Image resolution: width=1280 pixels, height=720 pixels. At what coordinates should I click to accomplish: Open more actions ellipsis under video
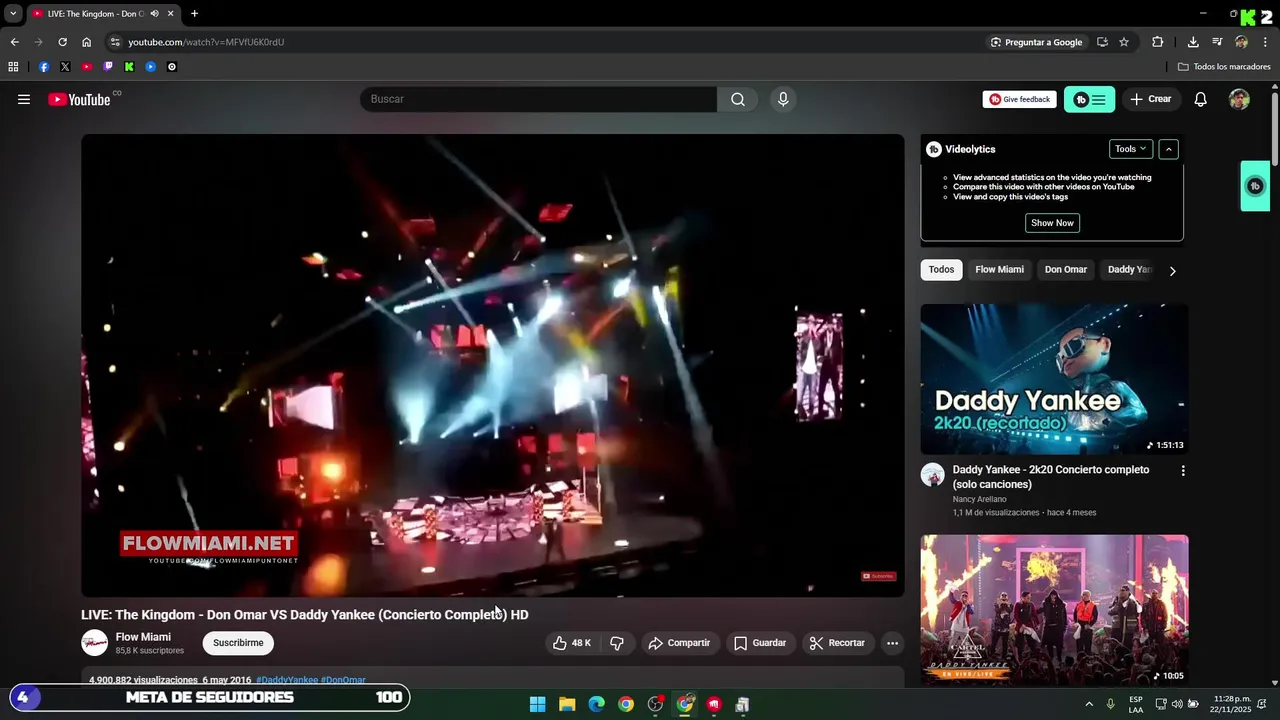coord(892,643)
